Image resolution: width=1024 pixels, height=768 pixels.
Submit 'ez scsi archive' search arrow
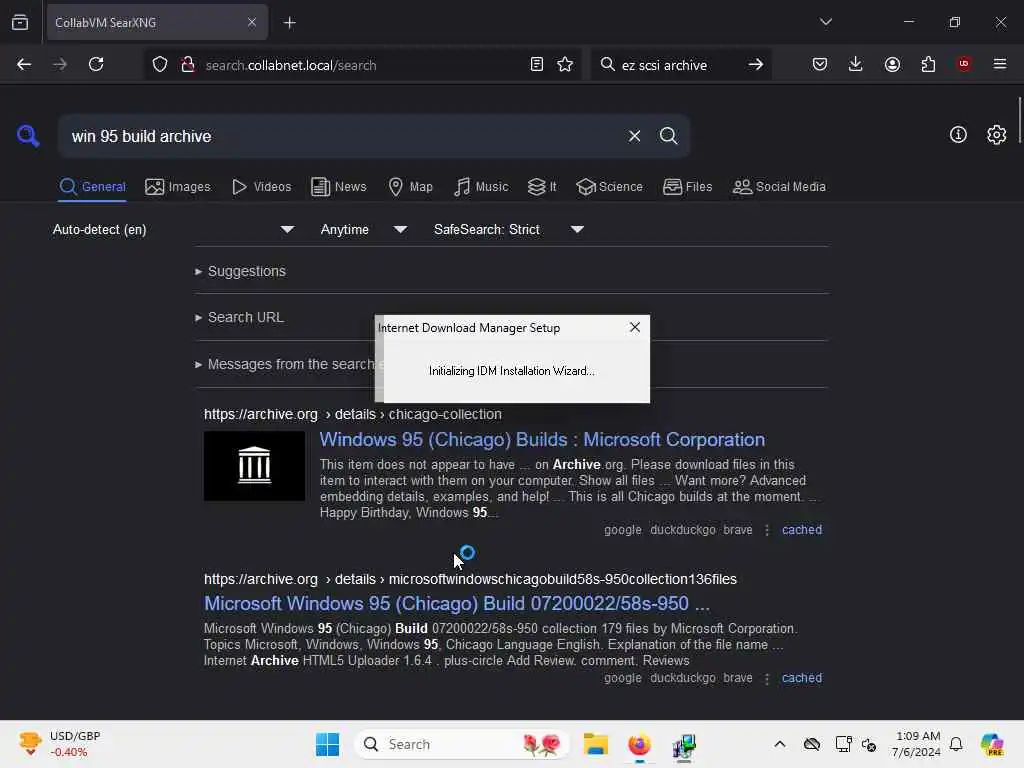[x=756, y=64]
